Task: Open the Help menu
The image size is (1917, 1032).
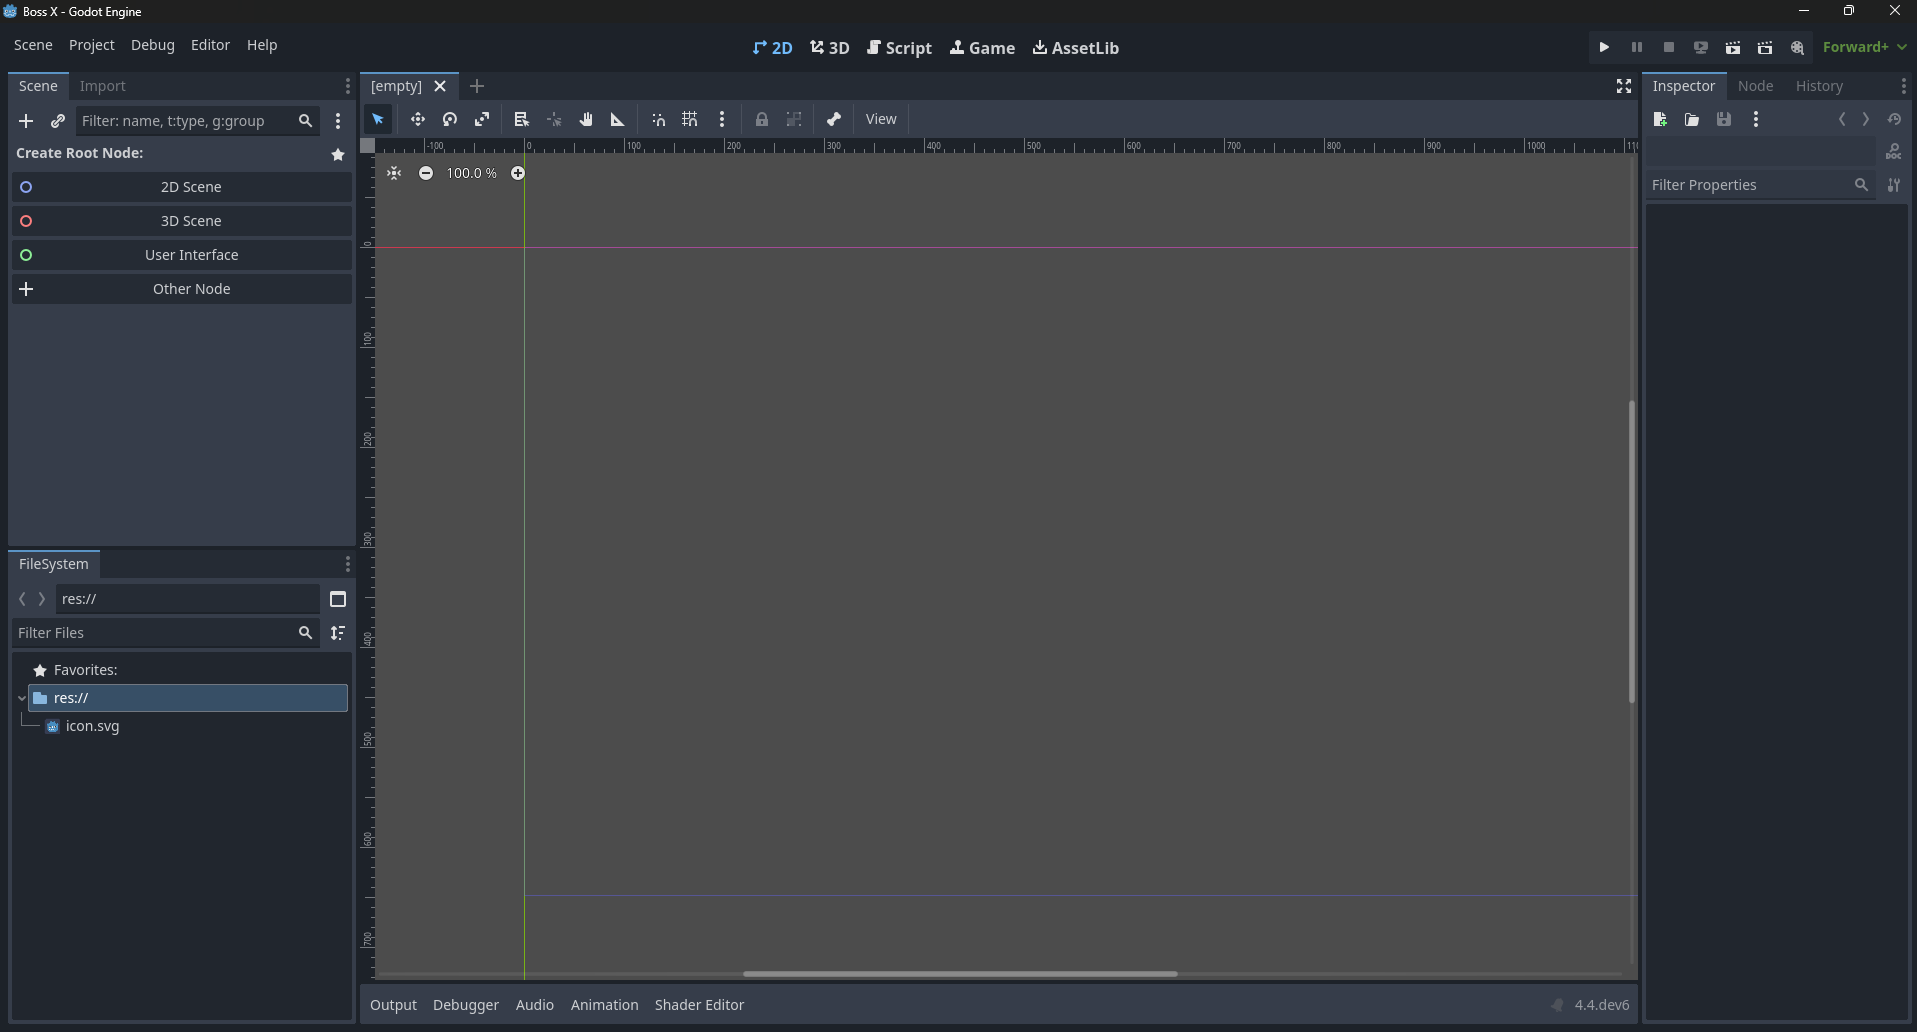Action: [262, 45]
